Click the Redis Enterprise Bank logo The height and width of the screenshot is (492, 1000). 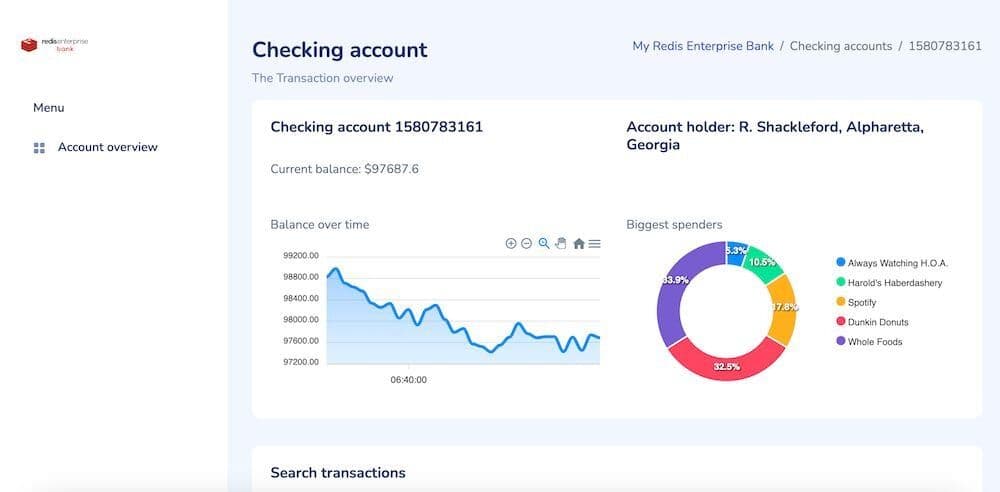pyautogui.click(x=55, y=44)
